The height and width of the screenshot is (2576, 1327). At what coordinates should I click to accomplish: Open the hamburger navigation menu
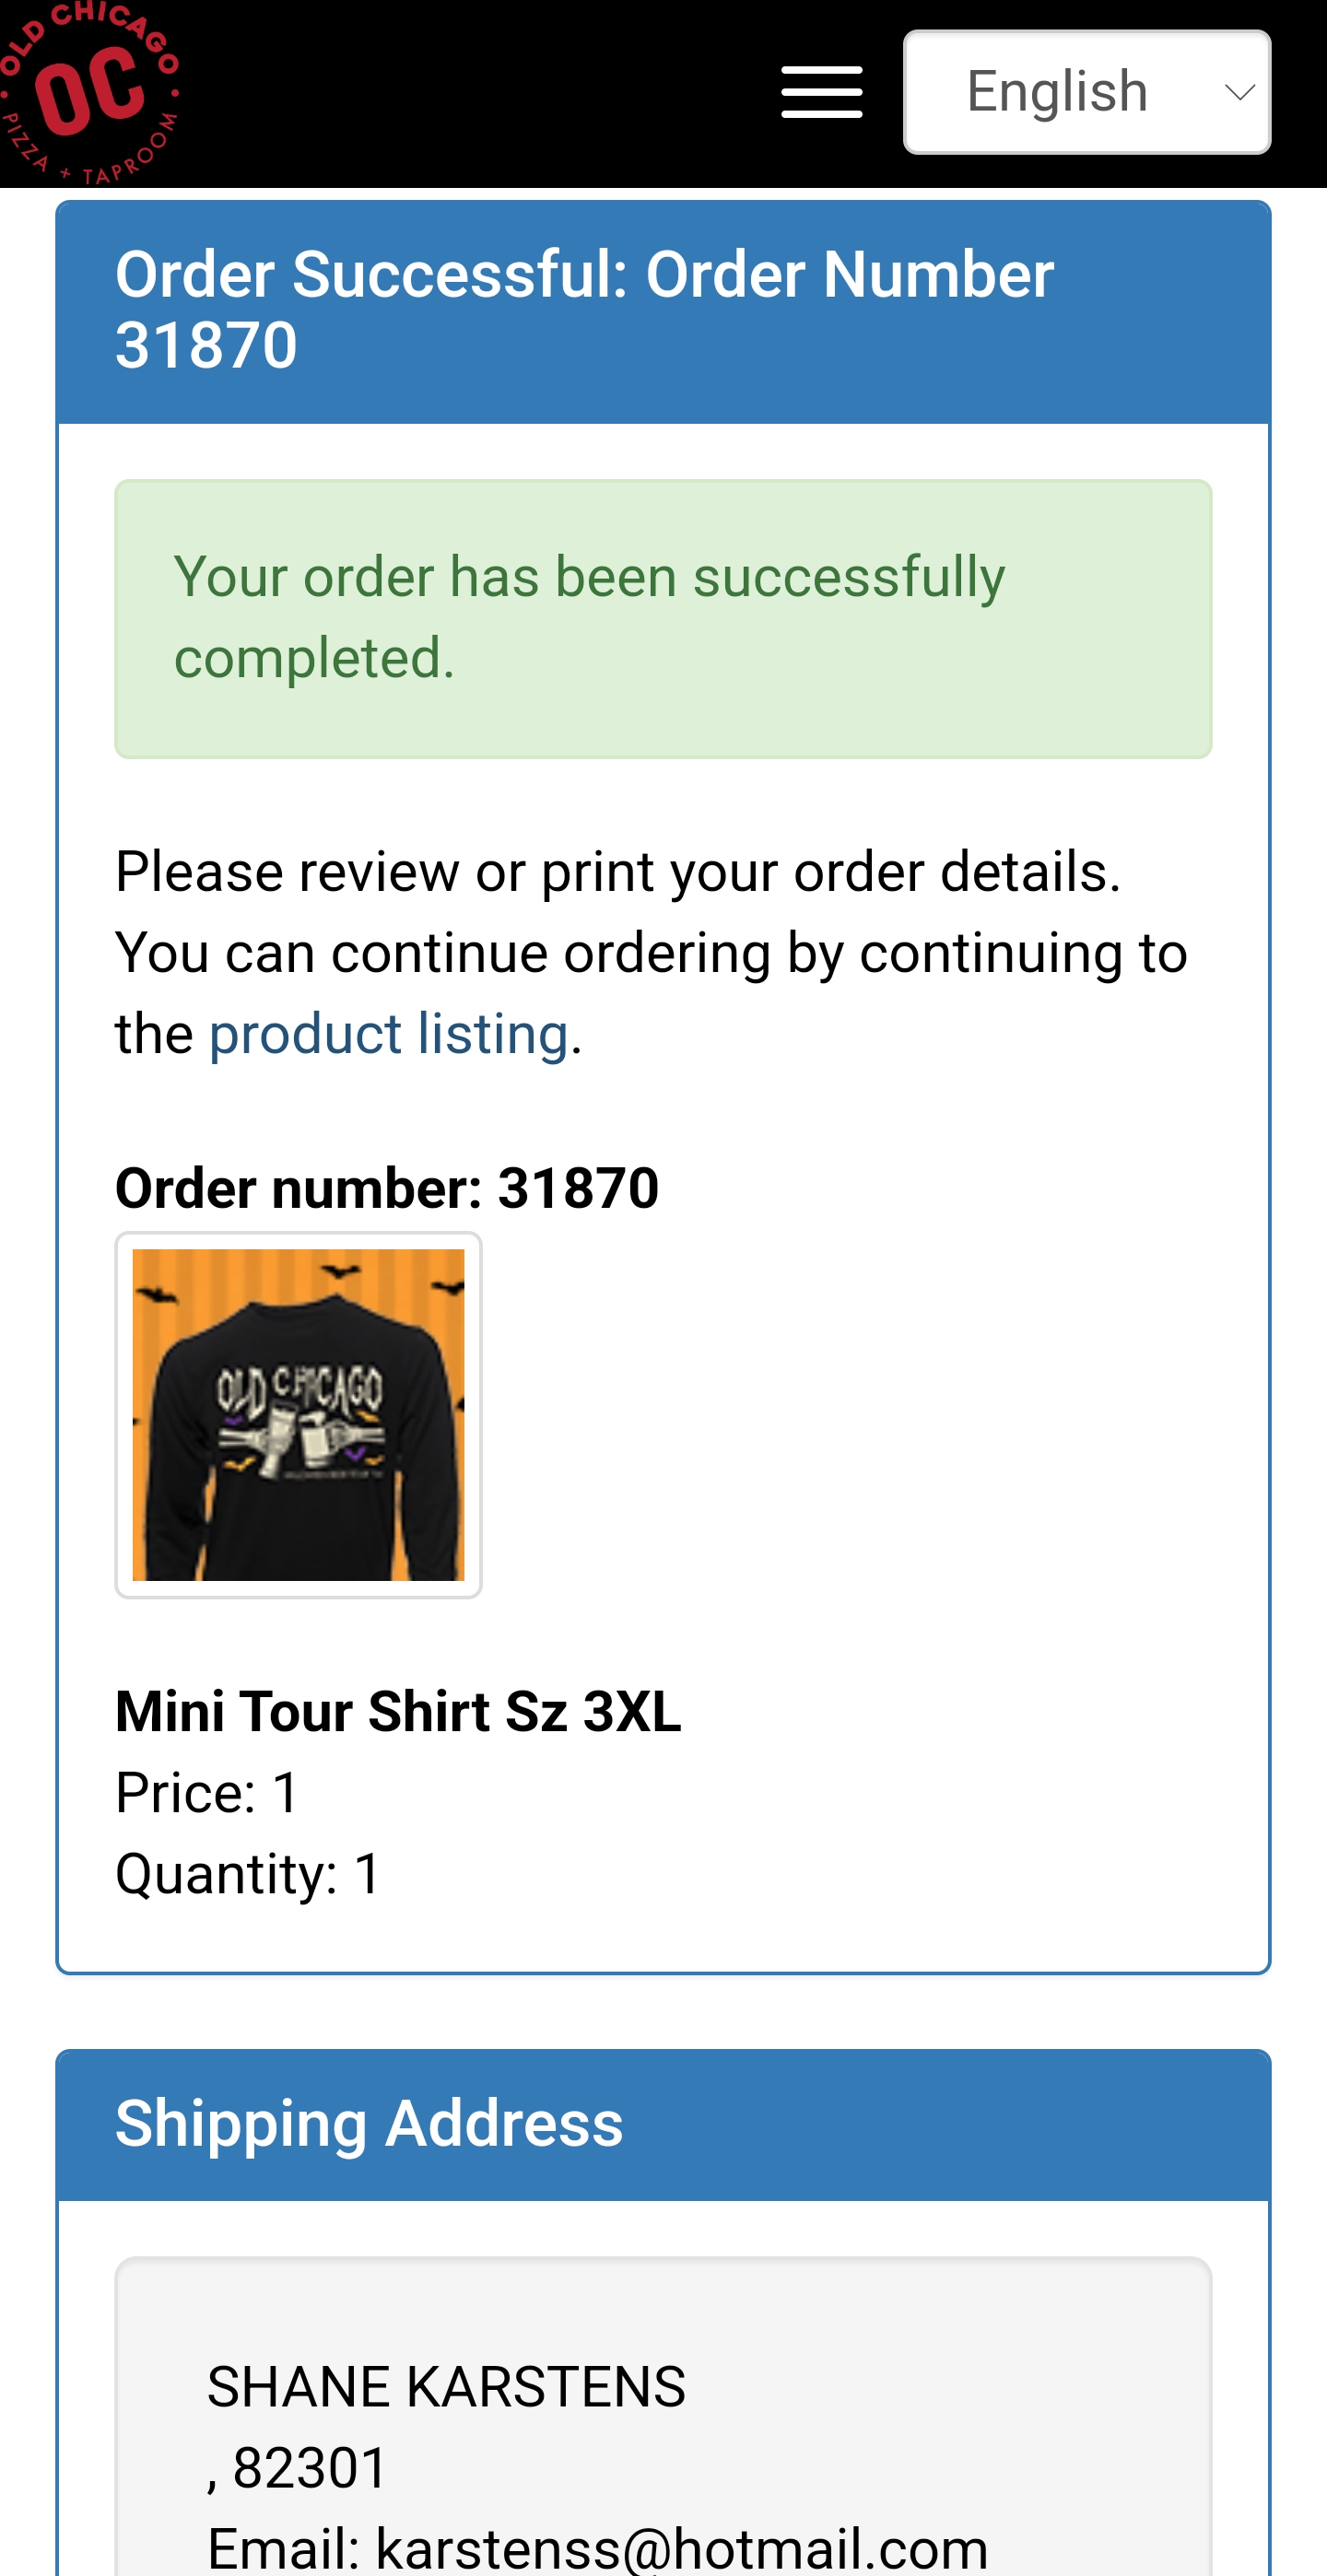pyautogui.click(x=821, y=92)
